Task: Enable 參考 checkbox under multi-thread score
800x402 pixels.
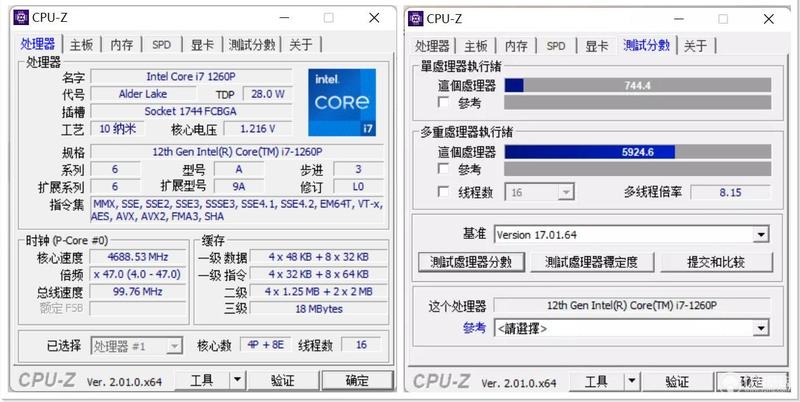Action: coord(443,169)
